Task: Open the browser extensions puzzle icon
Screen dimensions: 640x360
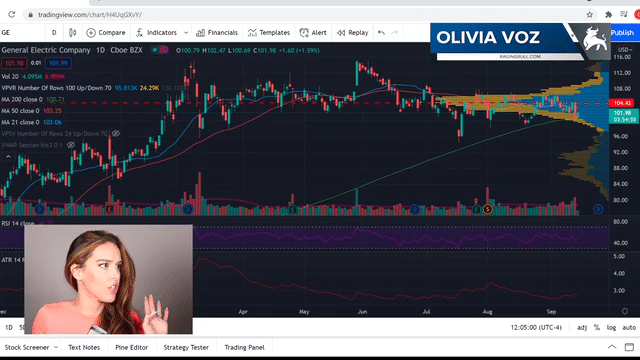Action: [608, 15]
